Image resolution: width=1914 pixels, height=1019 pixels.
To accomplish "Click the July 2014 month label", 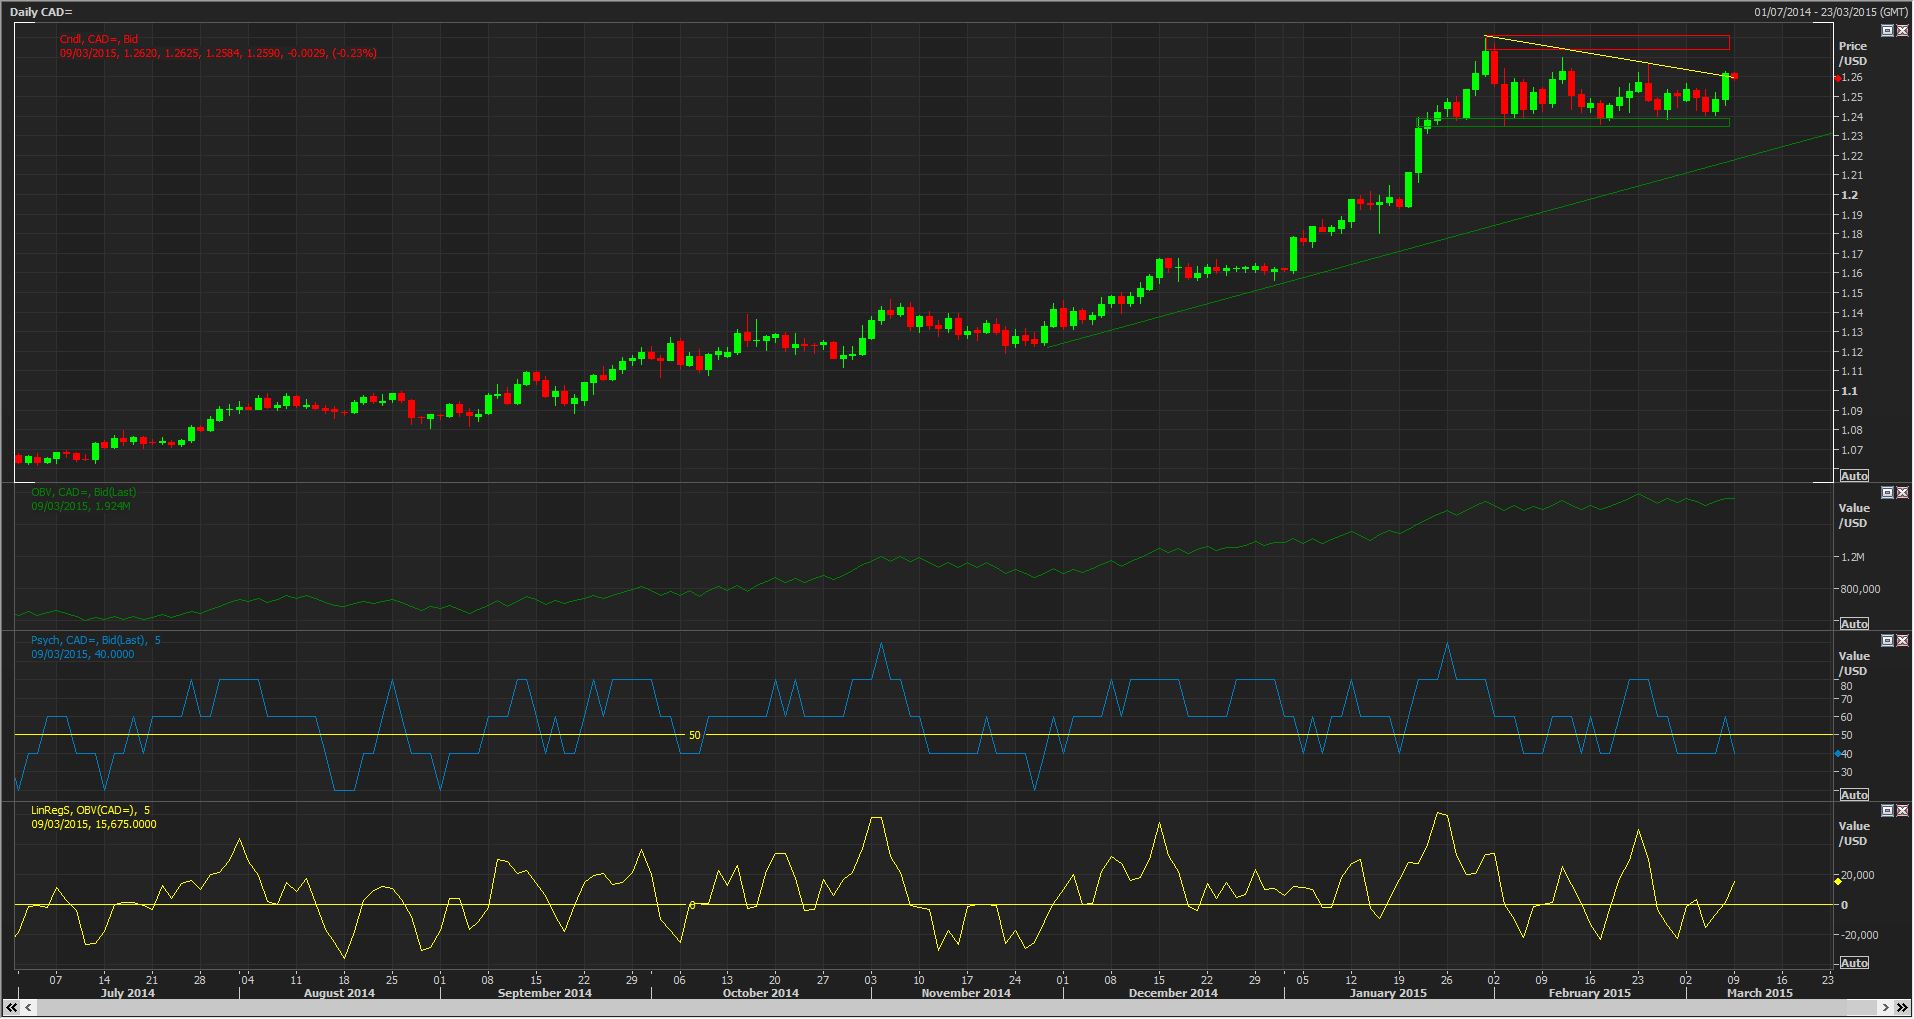I will tap(128, 993).
